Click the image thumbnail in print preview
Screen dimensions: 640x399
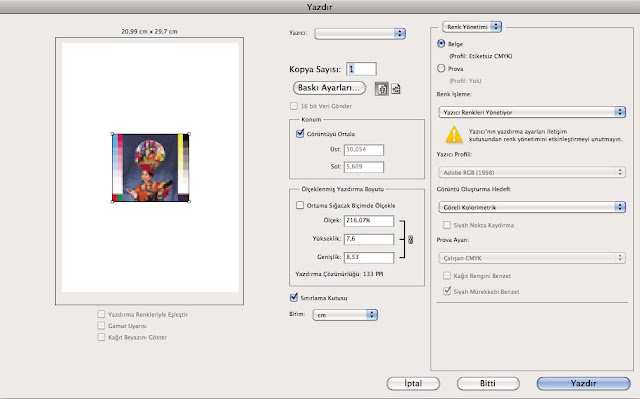click(x=151, y=168)
